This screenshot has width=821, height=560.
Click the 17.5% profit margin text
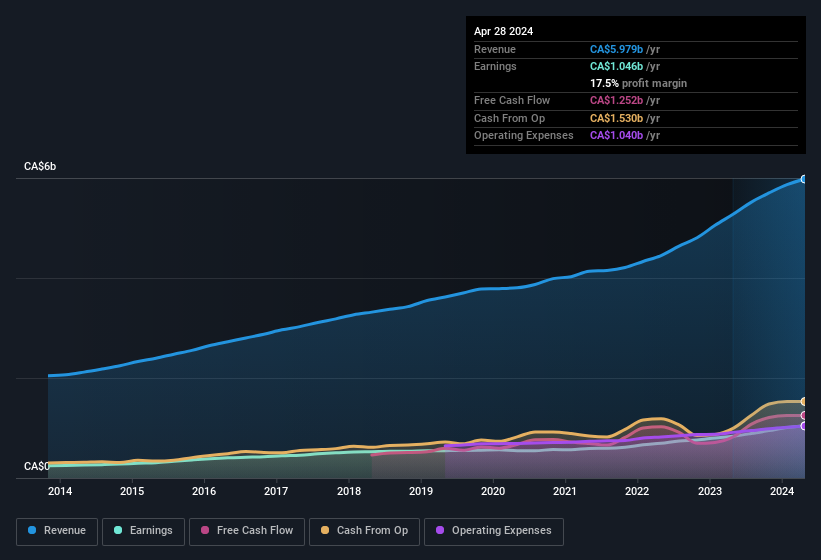tap(638, 83)
